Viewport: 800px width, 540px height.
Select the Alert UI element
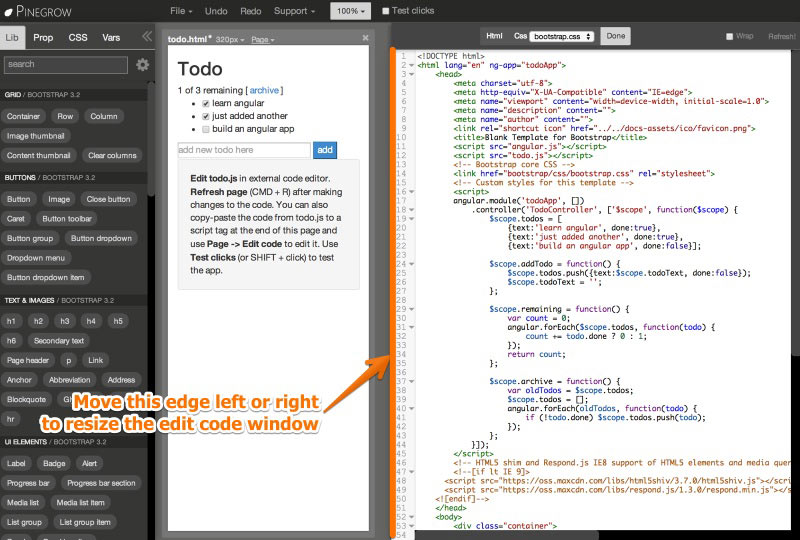89,463
